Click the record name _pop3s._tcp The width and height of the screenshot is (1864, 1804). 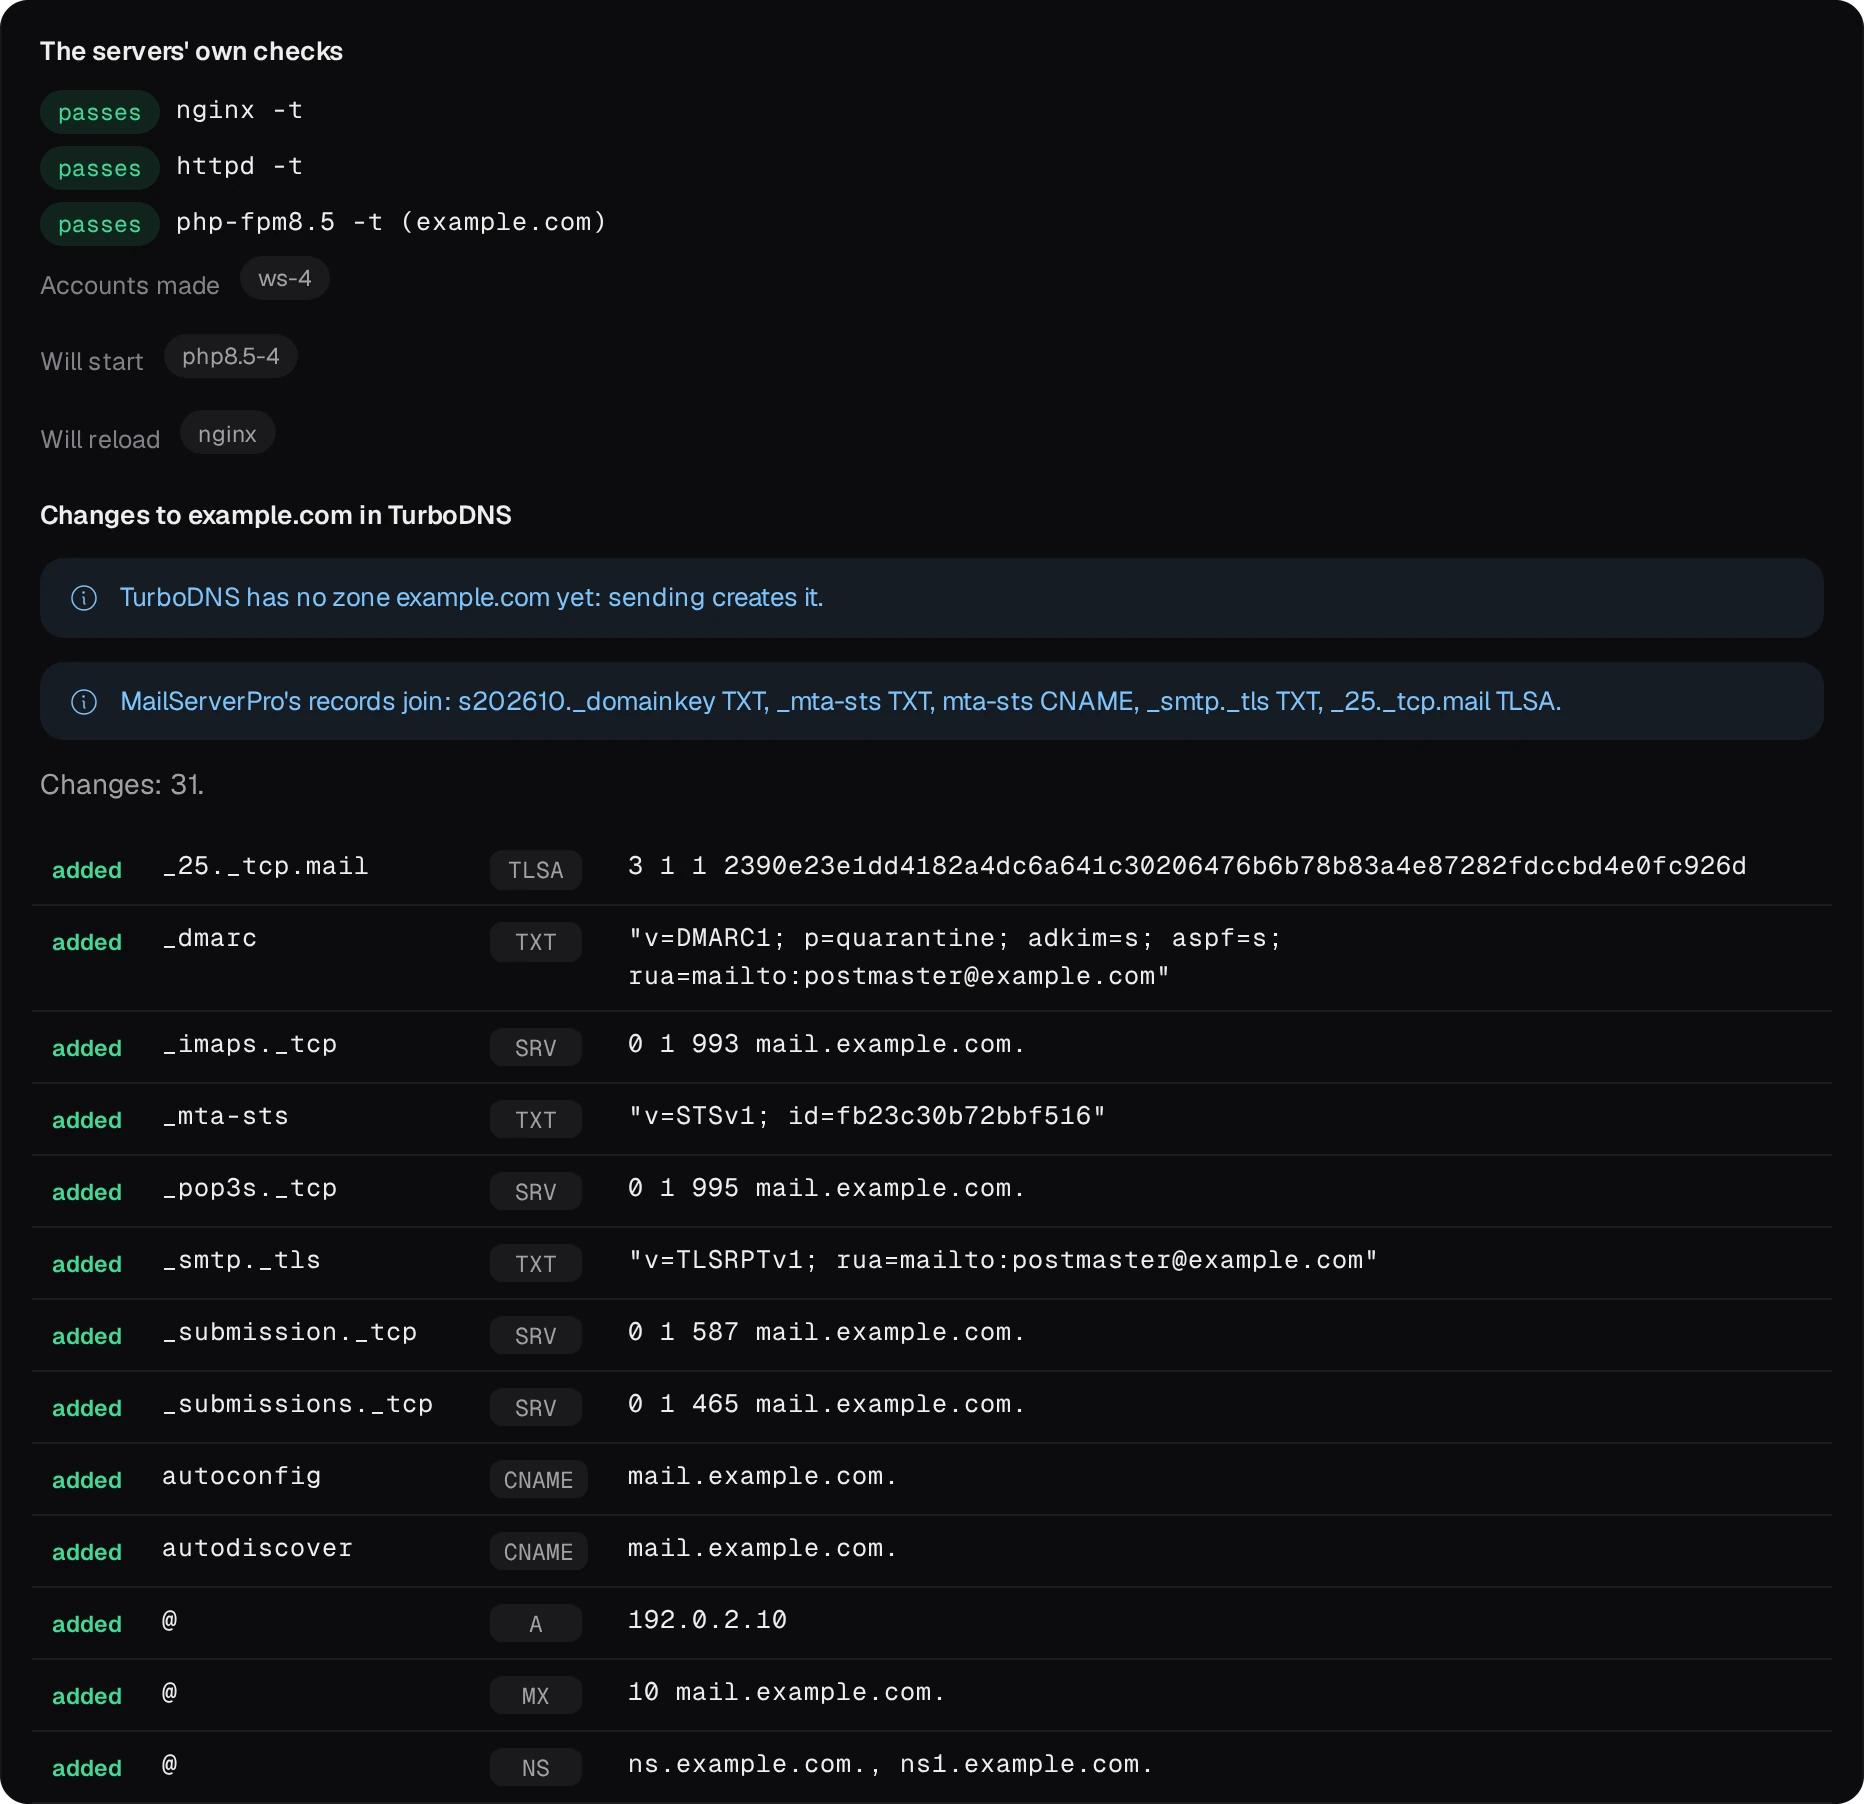point(249,1188)
